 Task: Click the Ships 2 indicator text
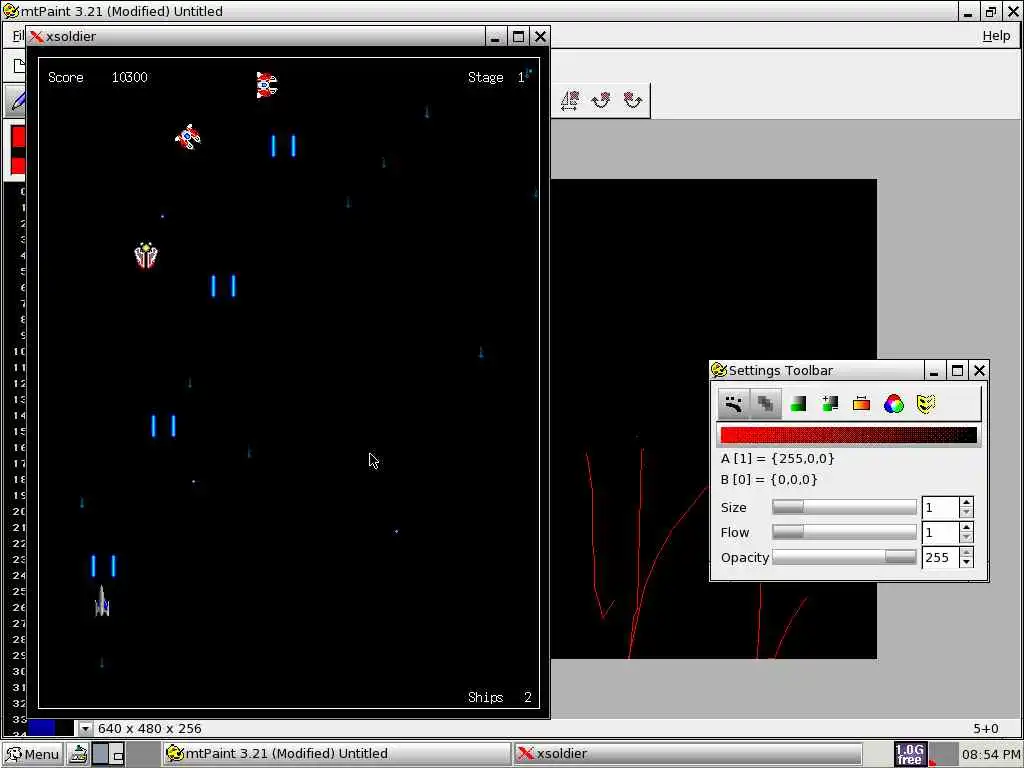[x=500, y=697]
